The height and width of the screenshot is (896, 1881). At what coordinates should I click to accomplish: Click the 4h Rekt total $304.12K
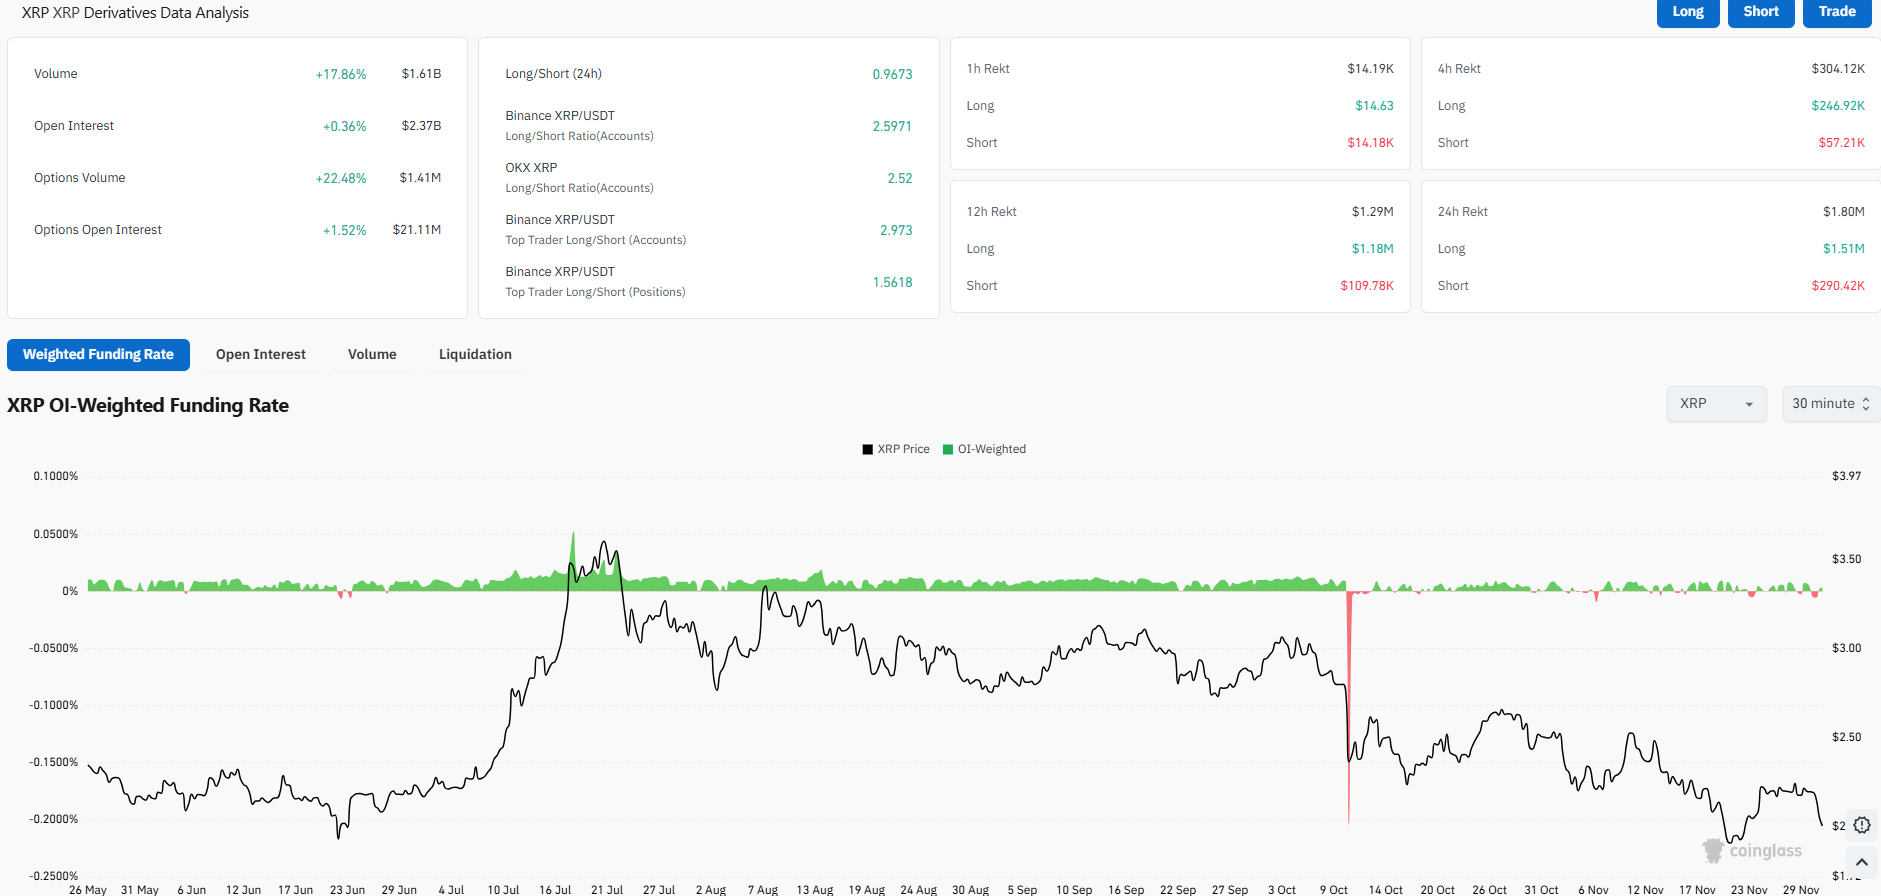click(x=1838, y=69)
